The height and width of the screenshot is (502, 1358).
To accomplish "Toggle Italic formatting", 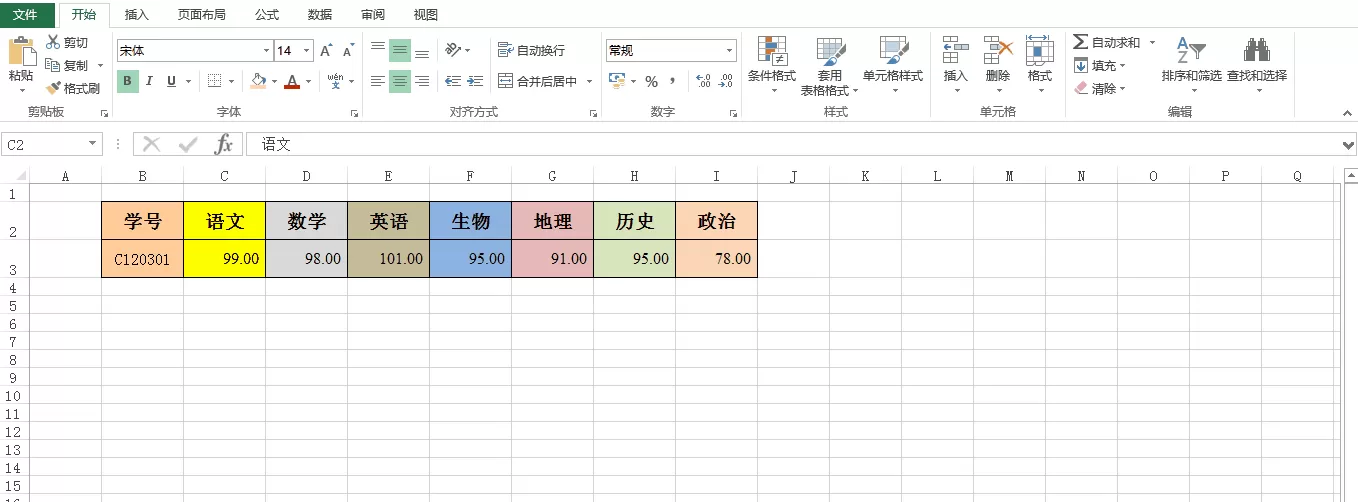I will point(150,81).
